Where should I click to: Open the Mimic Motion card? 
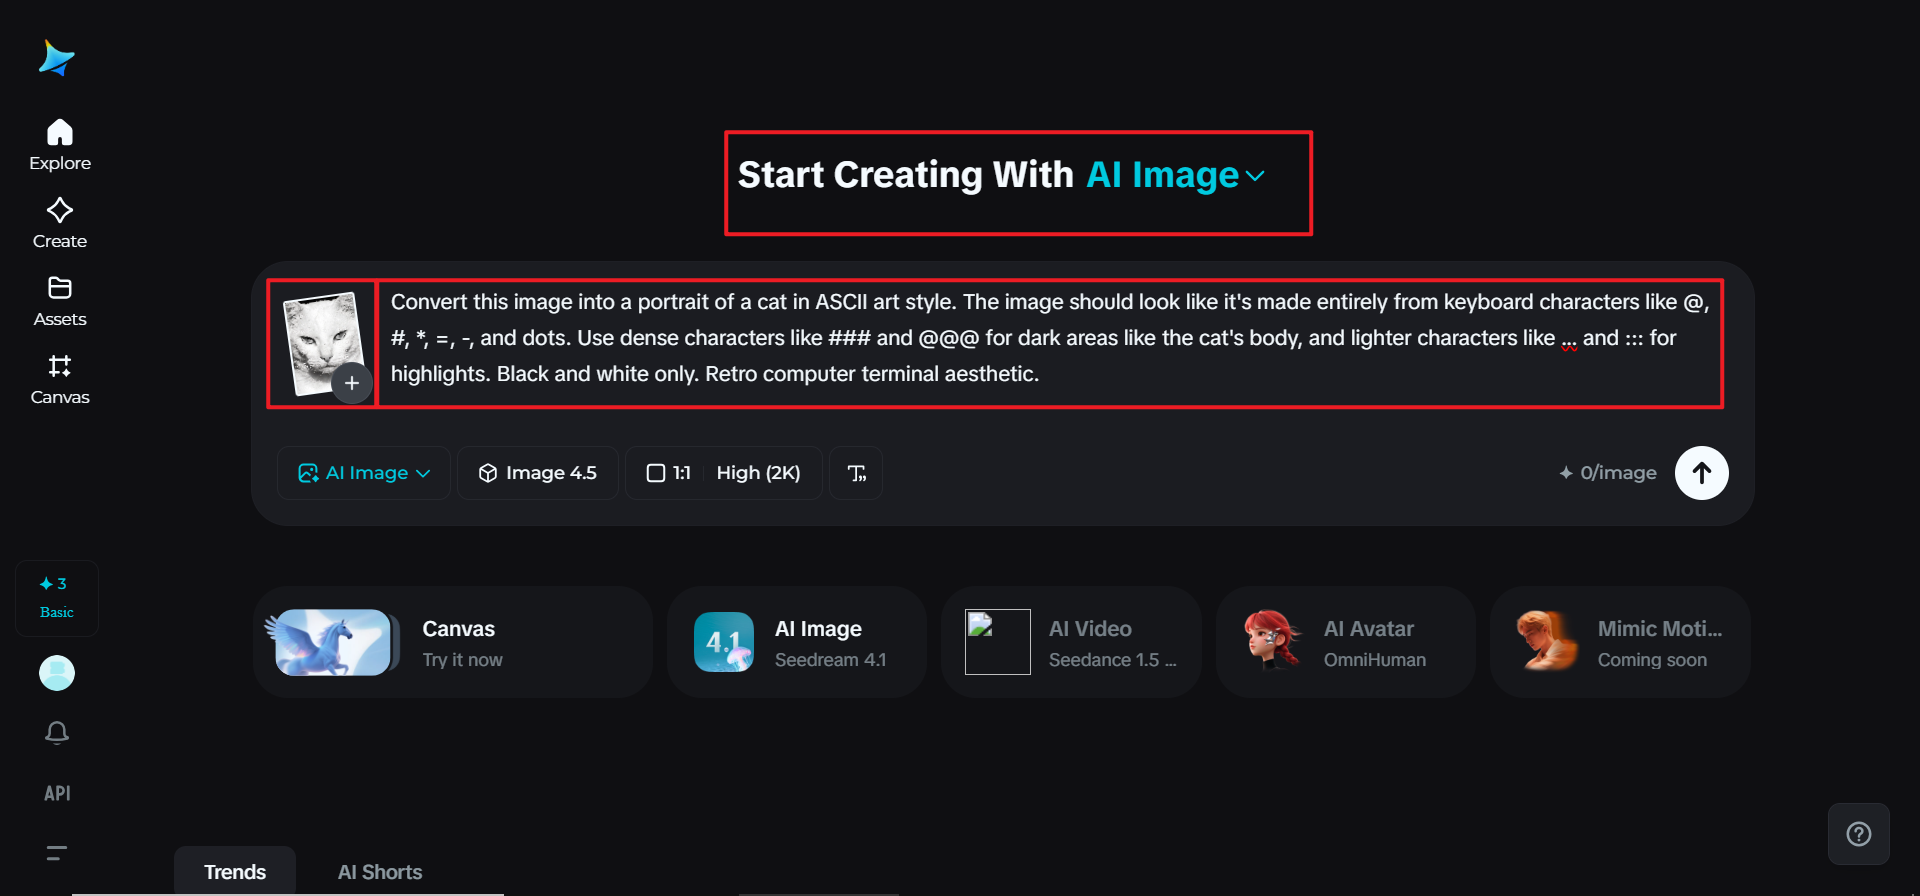1620,642
